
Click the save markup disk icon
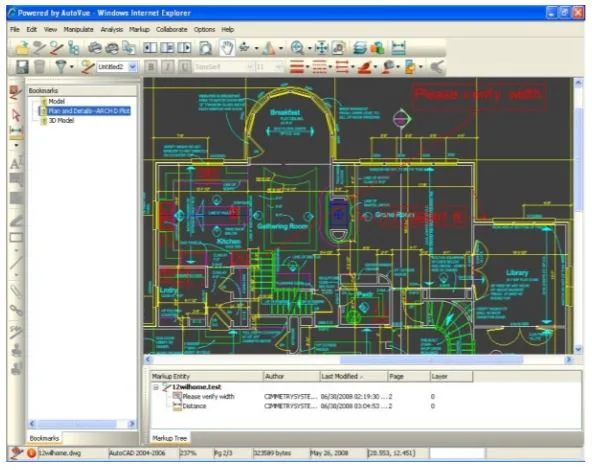point(22,67)
